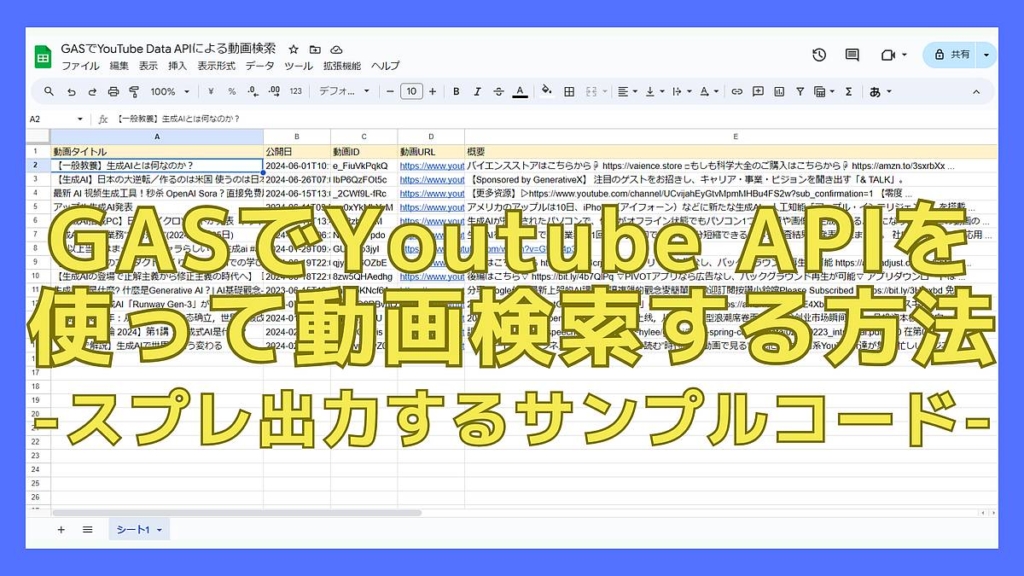
Task: Create a filter with the filter icon
Action: [x=799, y=90]
